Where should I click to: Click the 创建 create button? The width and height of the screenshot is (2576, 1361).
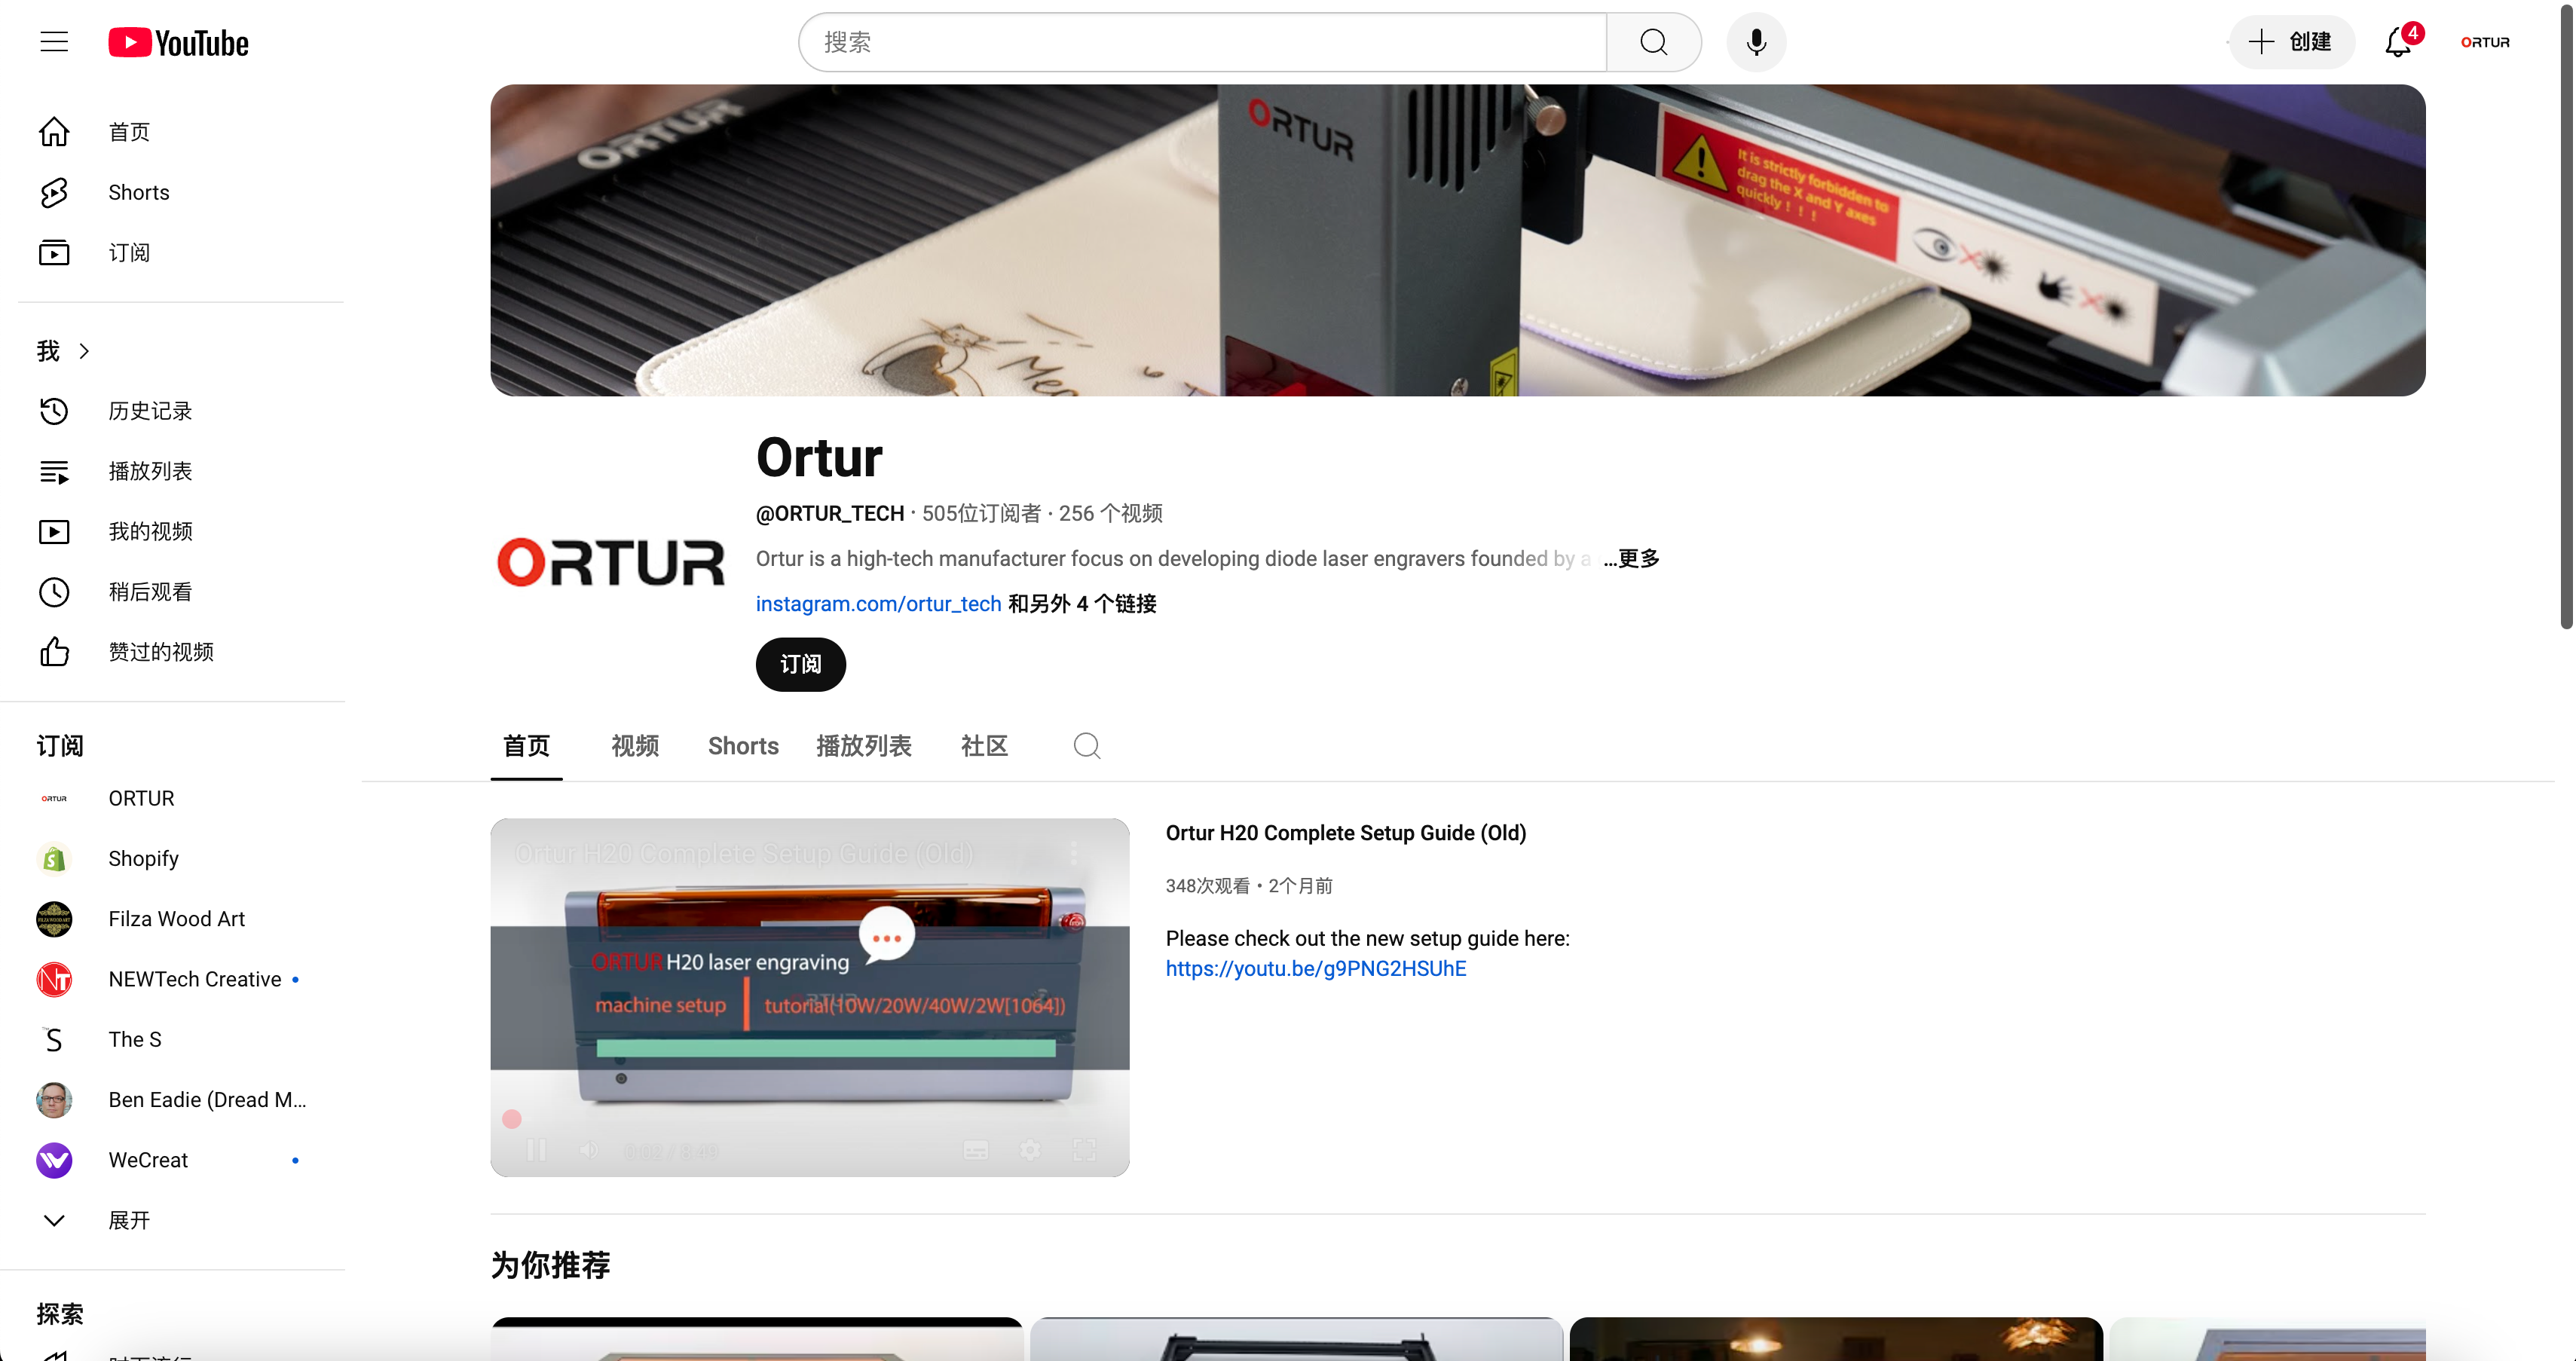[x=2291, y=42]
